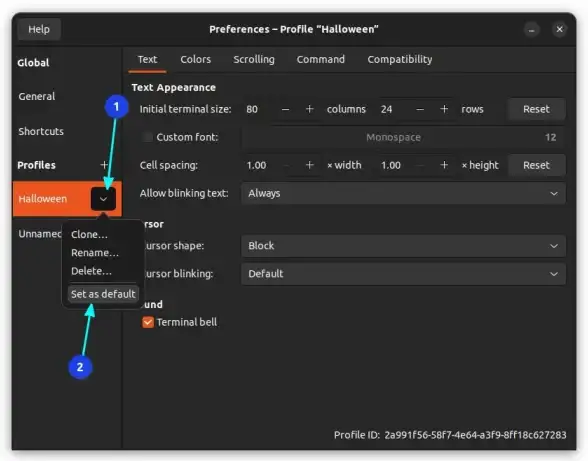Decrease terminal rows with minus

tap(420, 110)
